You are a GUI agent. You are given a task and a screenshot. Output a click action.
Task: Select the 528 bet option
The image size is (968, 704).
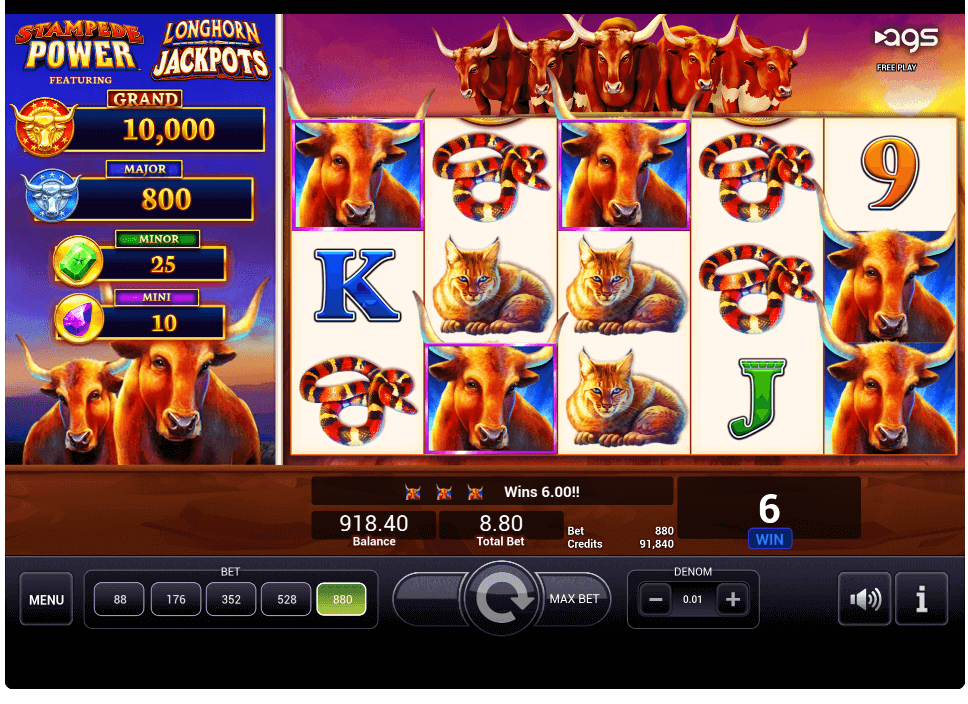[286, 599]
